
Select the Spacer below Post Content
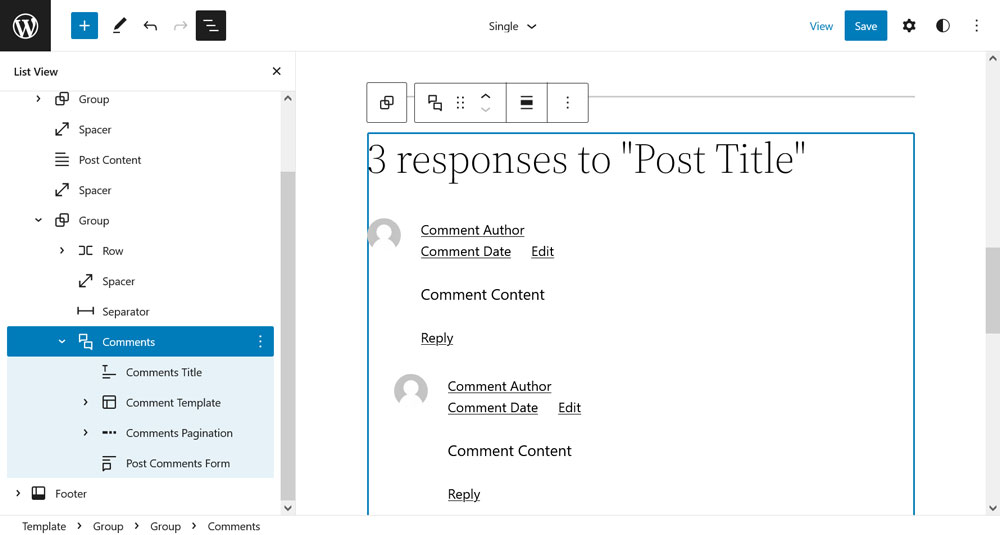pyautogui.click(x=62, y=190)
